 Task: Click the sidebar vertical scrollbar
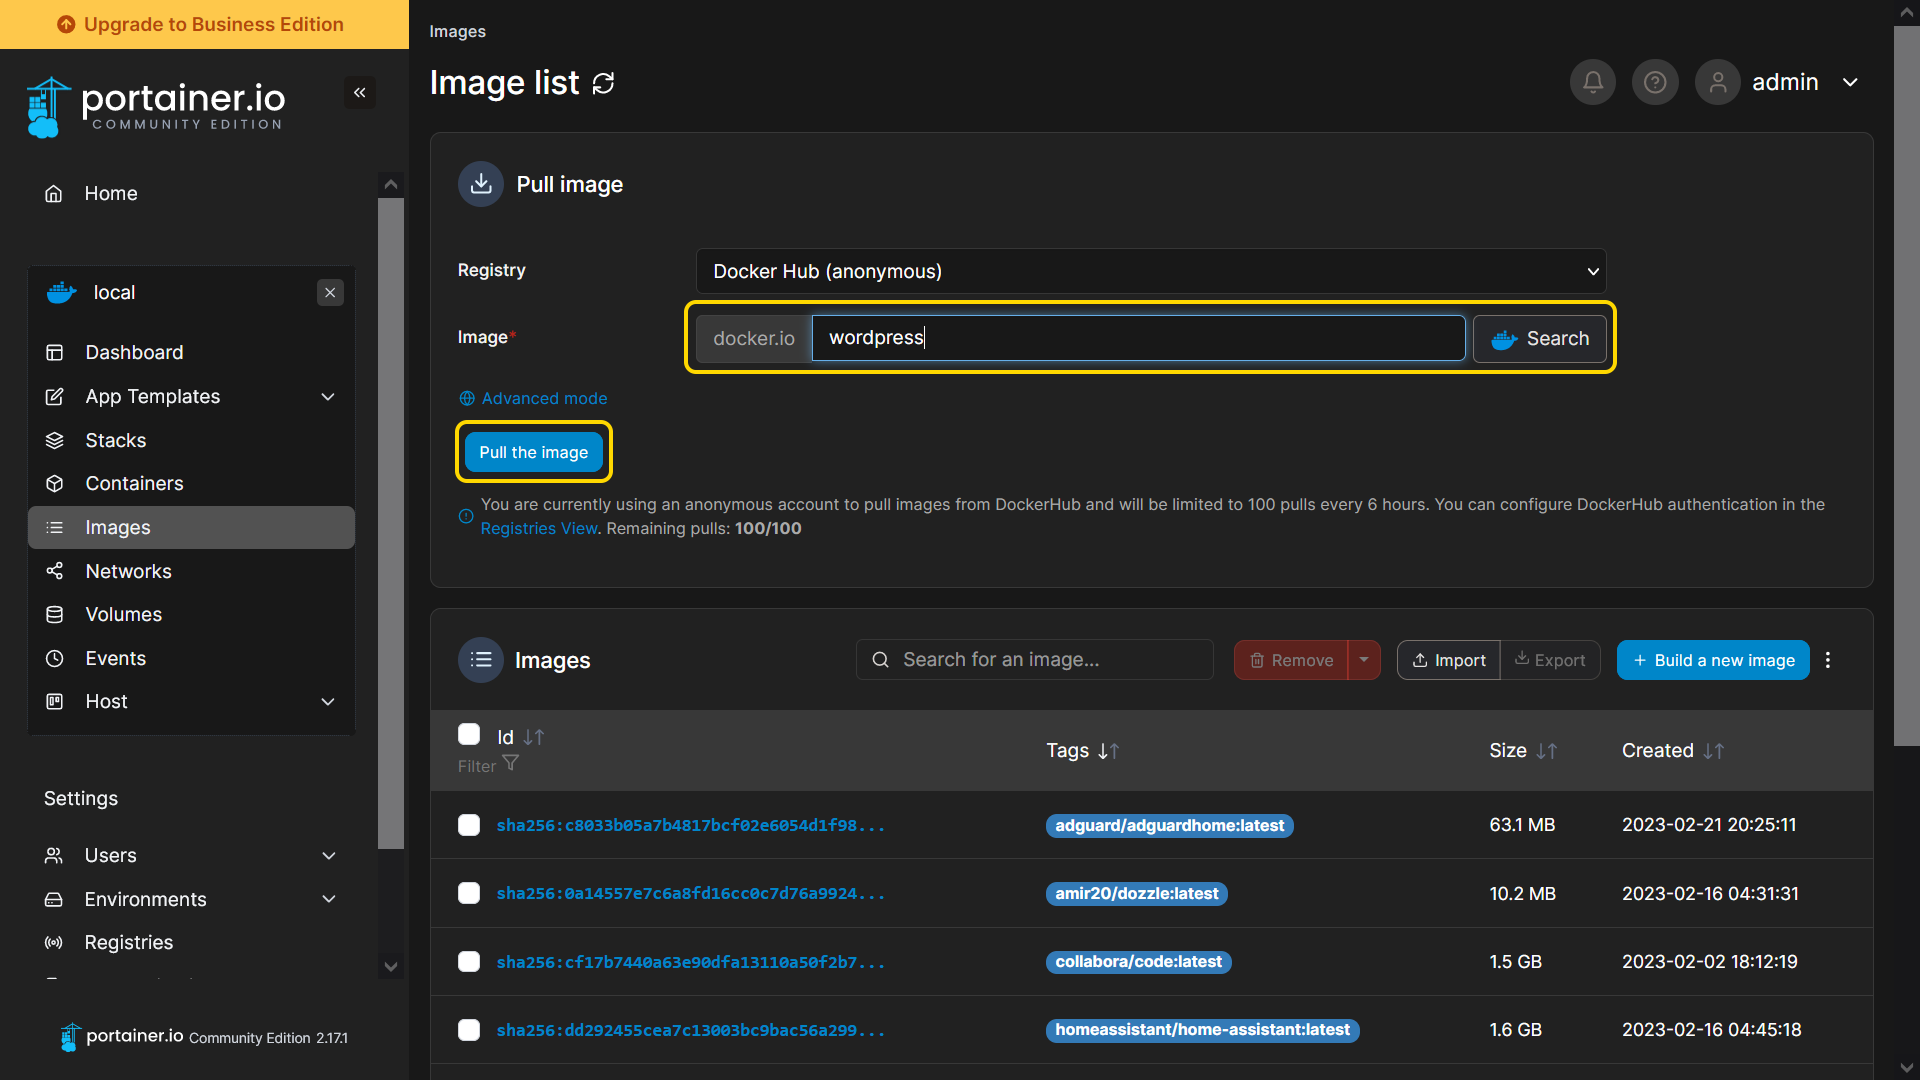[391, 523]
